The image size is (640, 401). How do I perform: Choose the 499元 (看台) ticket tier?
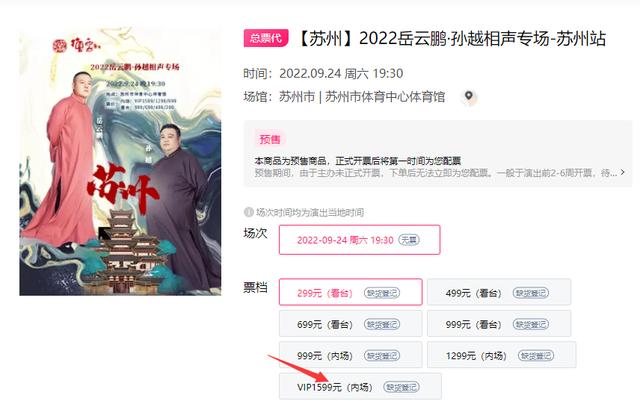[x=499, y=292]
